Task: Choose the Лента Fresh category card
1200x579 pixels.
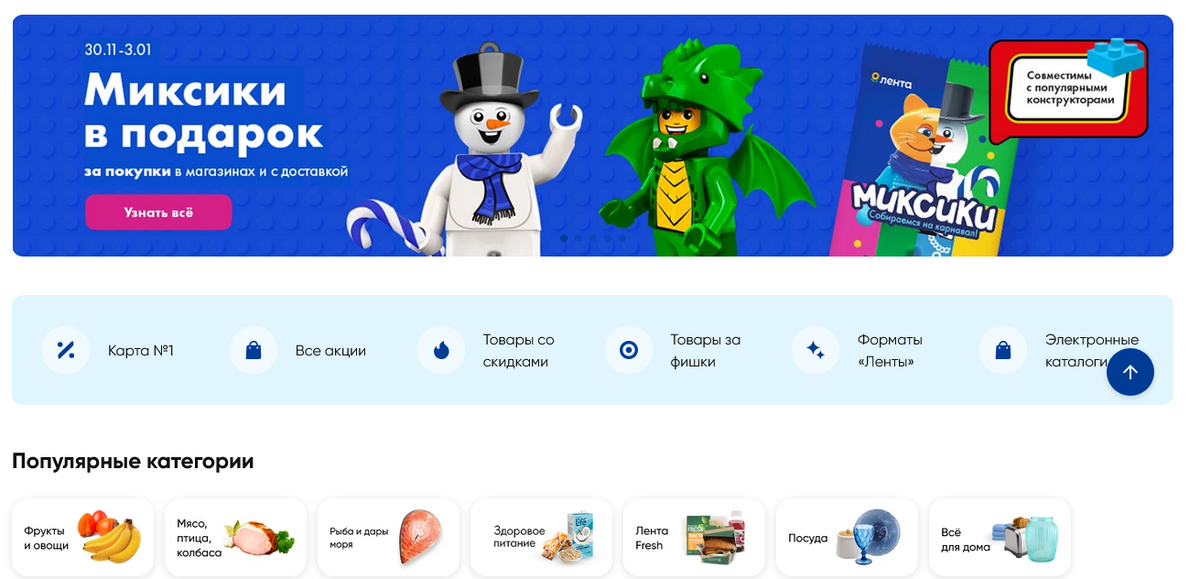Action: (x=694, y=538)
